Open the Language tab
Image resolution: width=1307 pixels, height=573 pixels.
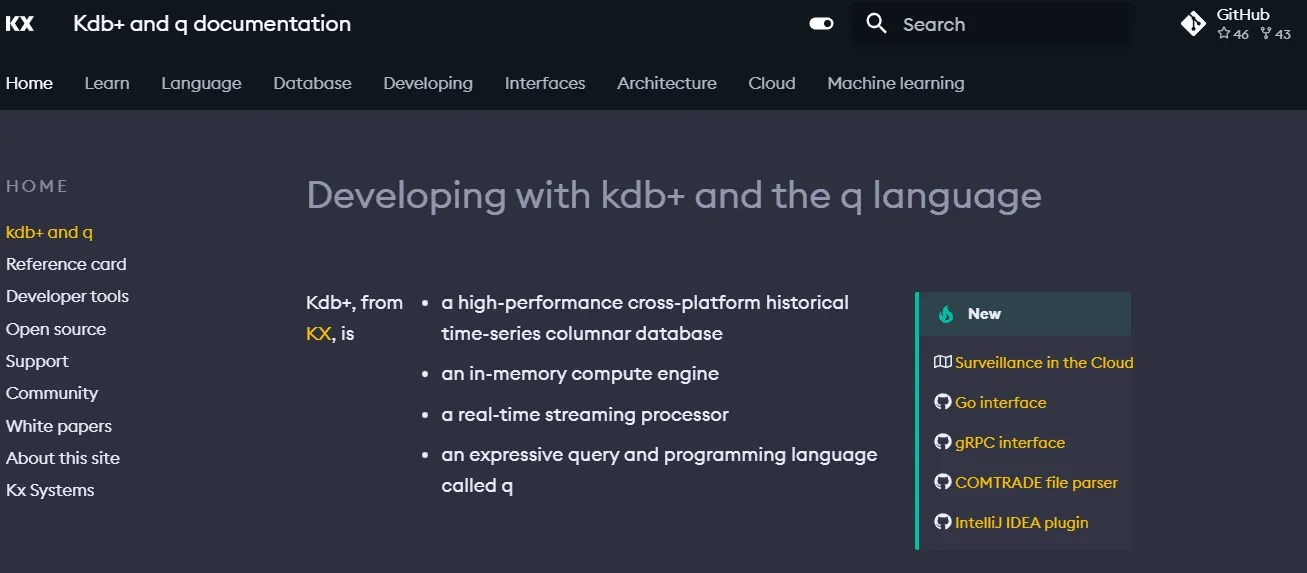(x=201, y=83)
